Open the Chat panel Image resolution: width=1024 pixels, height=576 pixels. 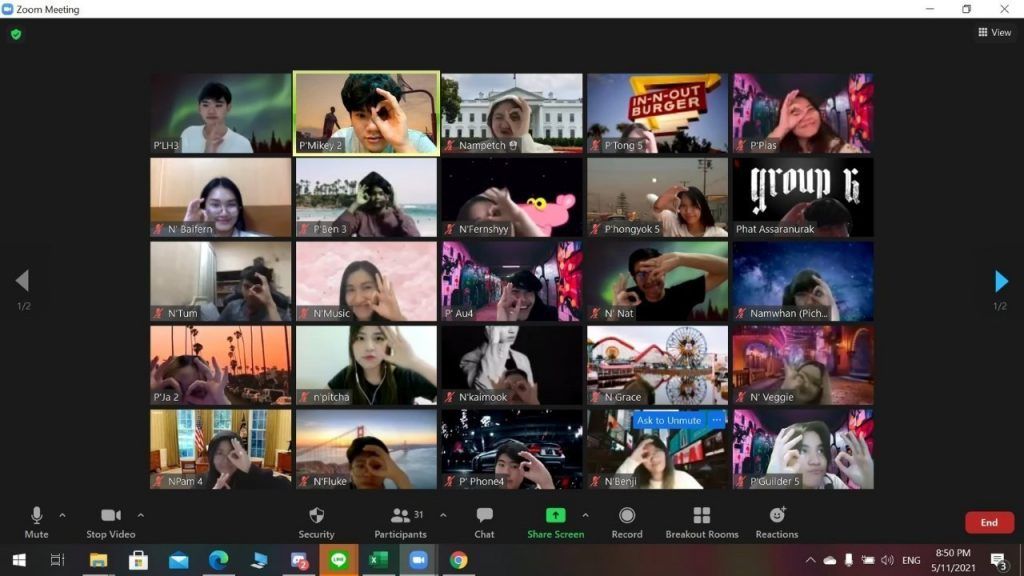pos(484,521)
